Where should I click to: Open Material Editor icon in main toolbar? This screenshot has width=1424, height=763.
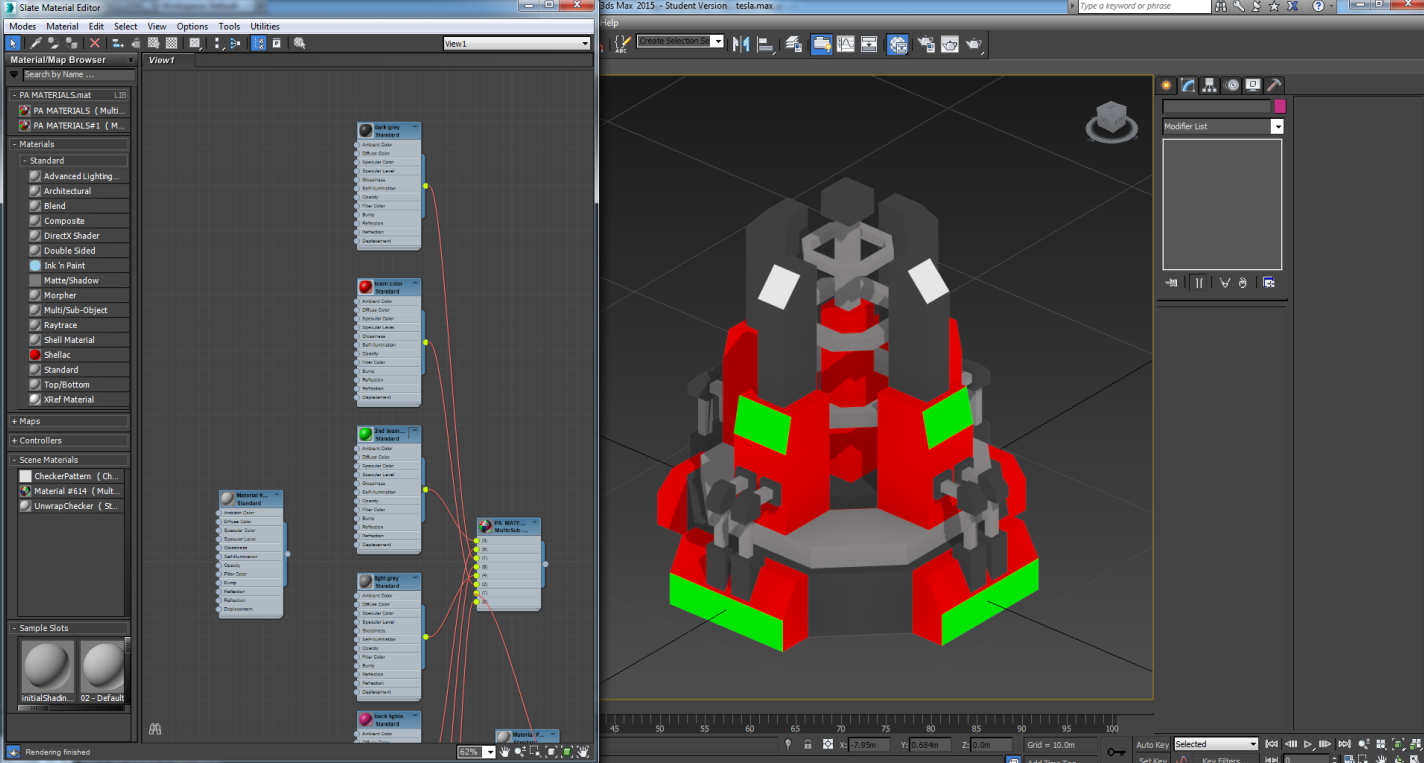898,44
